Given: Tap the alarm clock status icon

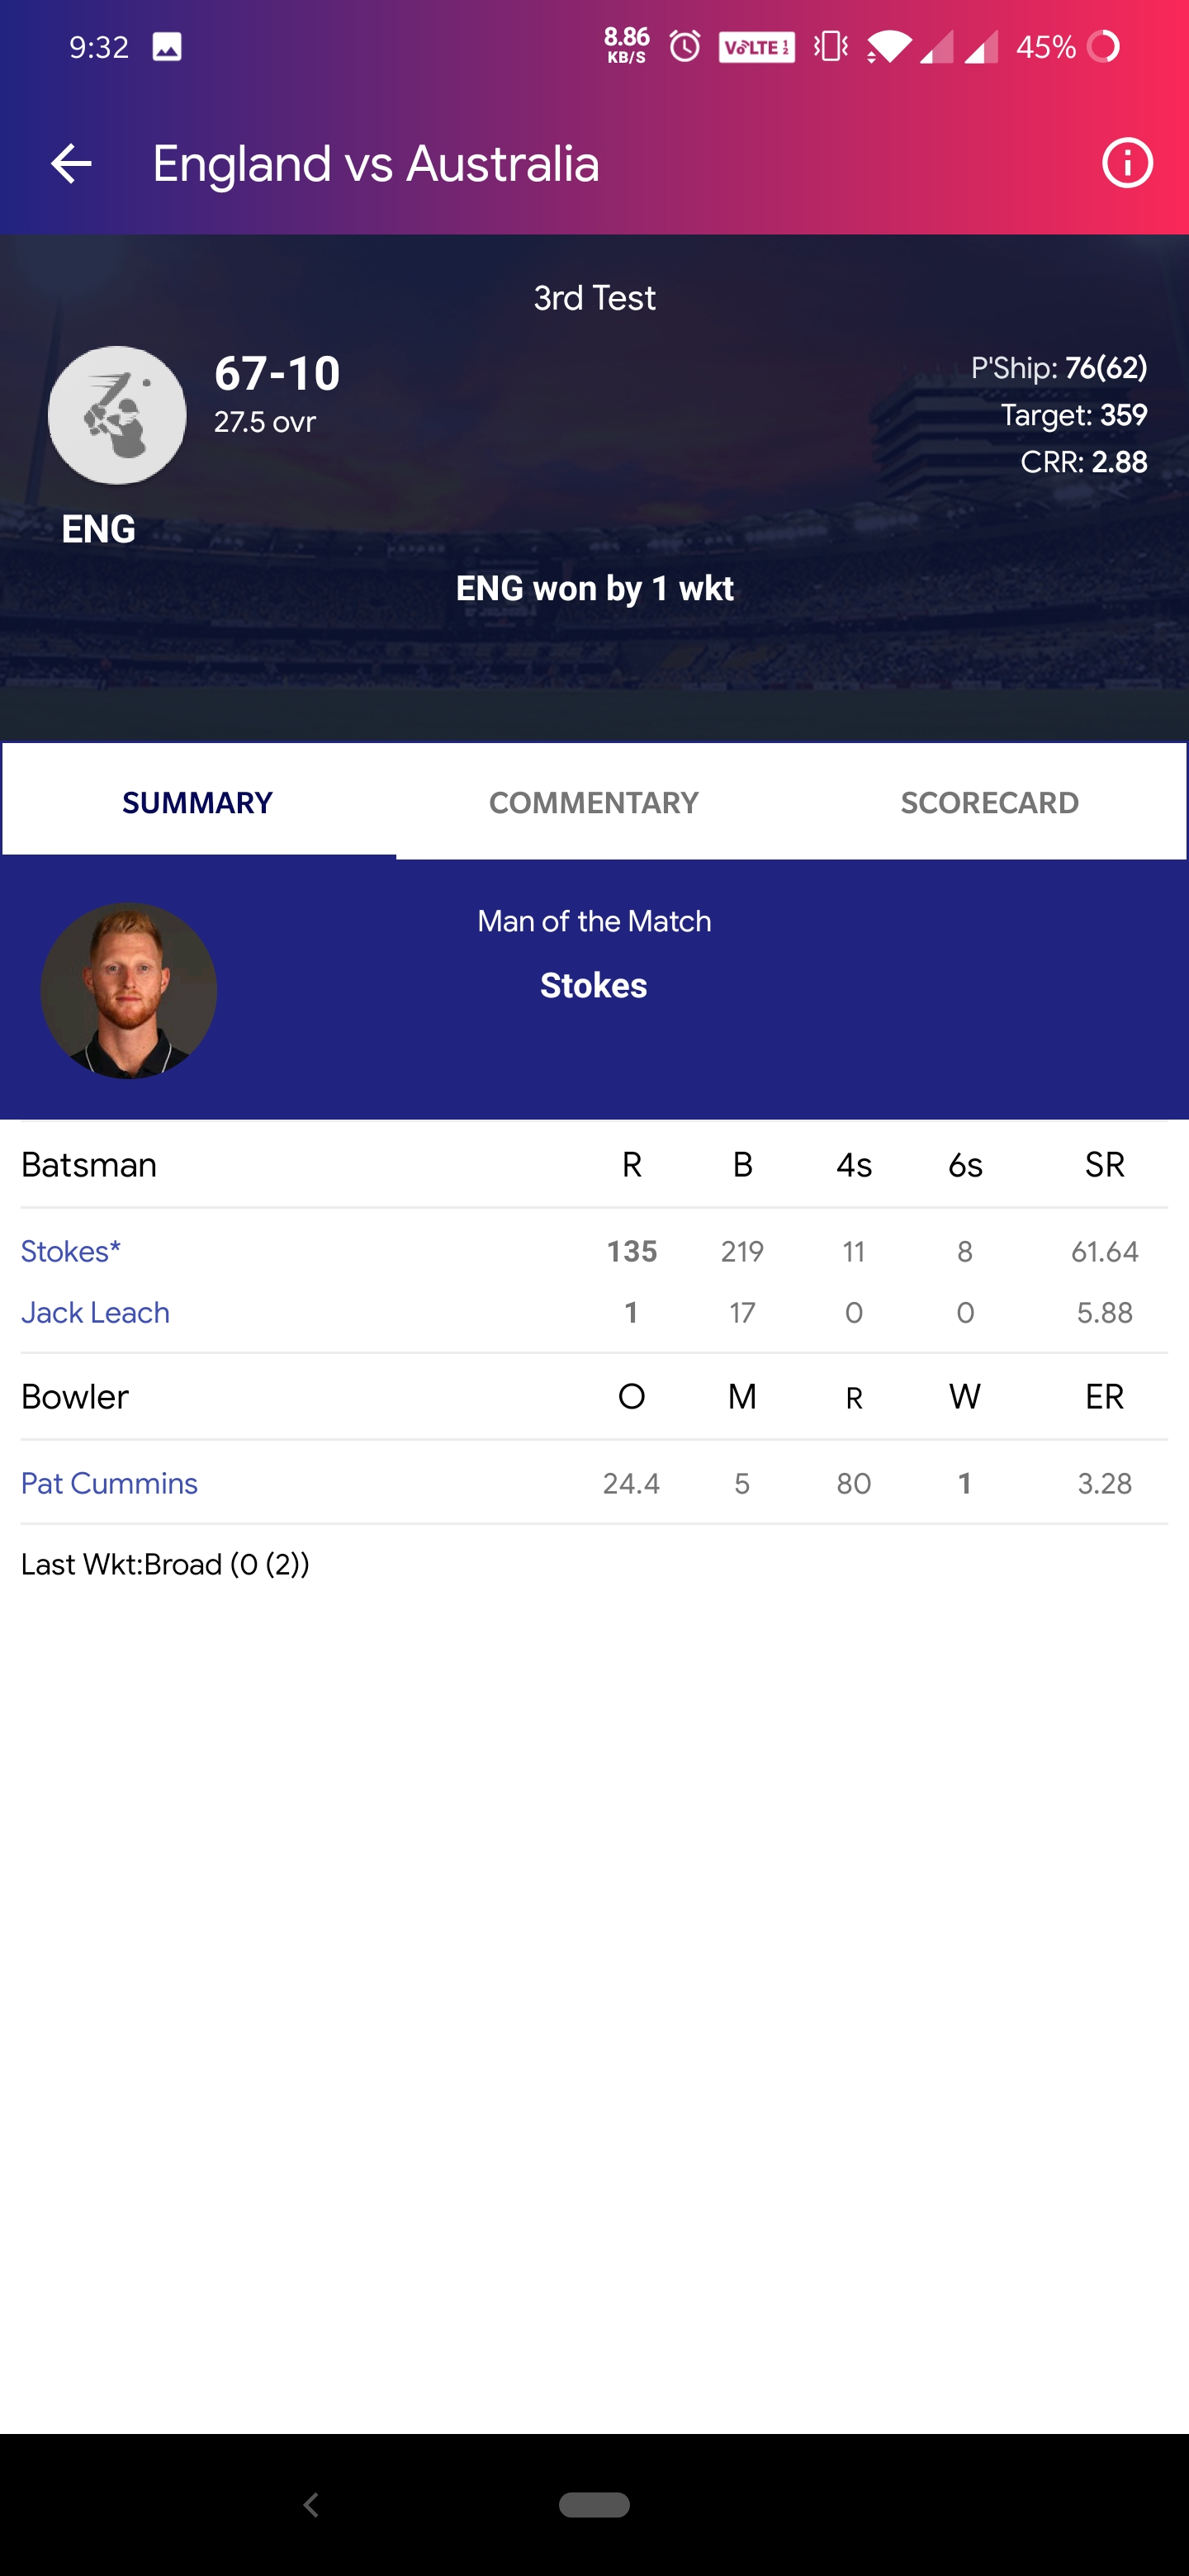Looking at the screenshot, I should [685, 46].
